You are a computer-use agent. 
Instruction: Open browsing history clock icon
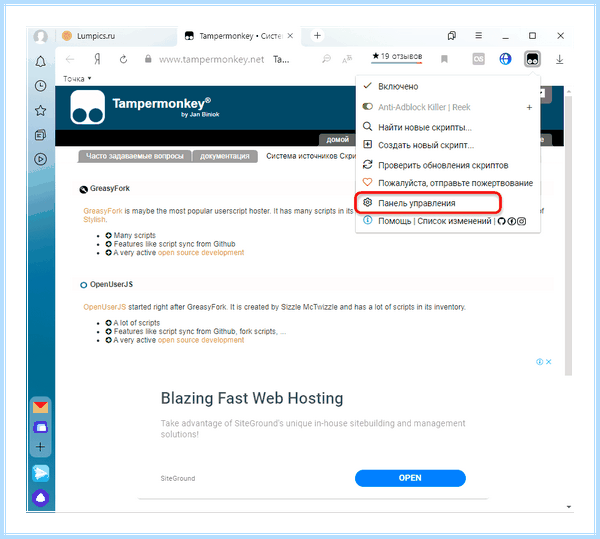[x=41, y=86]
